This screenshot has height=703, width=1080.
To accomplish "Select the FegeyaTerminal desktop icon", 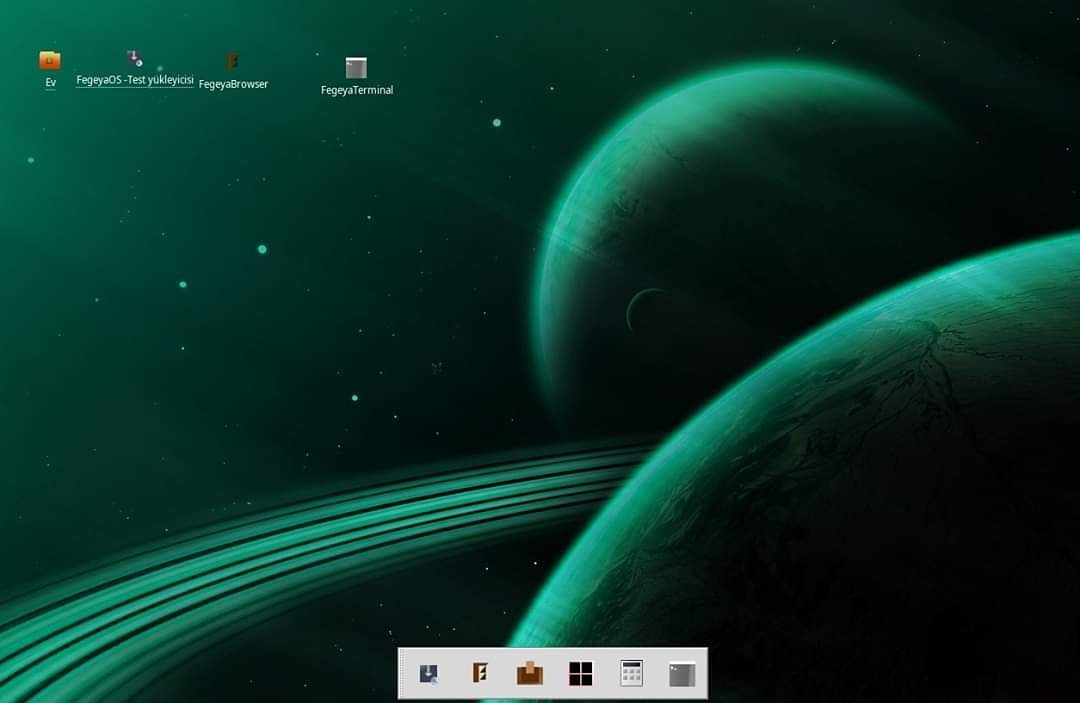I will pyautogui.click(x=356, y=67).
